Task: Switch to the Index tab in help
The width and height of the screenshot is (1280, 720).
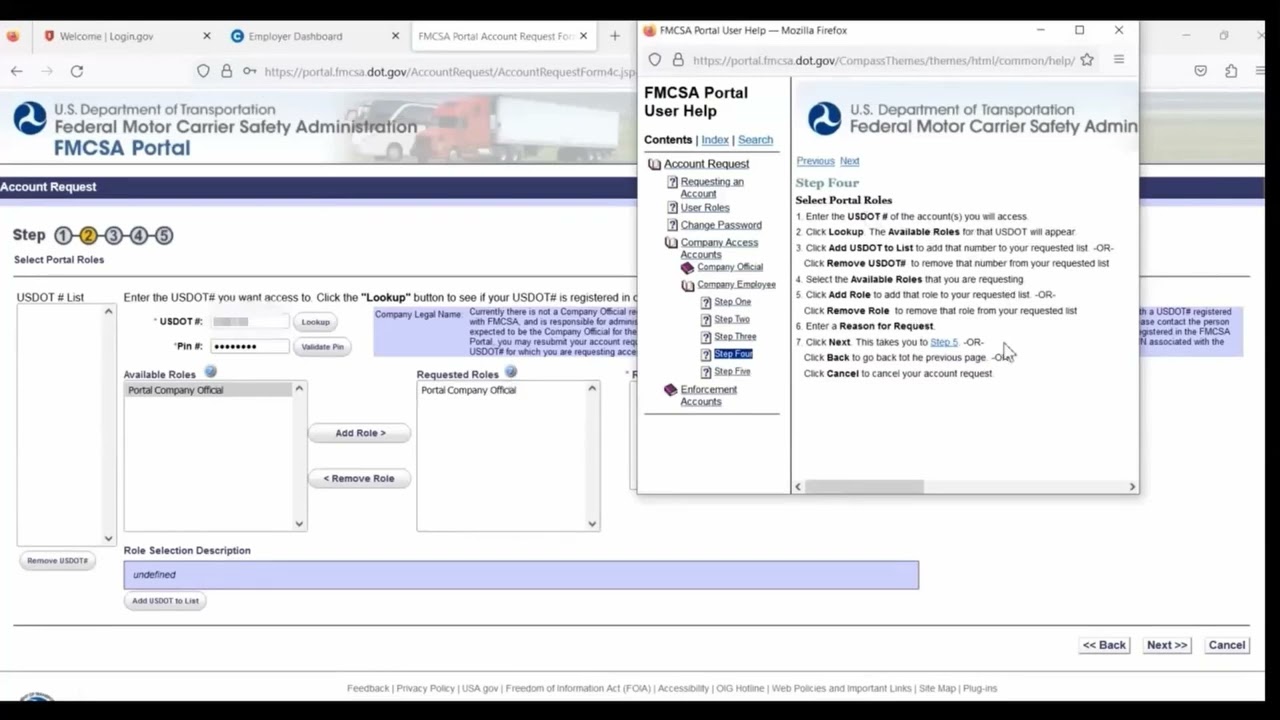Action: pos(714,140)
